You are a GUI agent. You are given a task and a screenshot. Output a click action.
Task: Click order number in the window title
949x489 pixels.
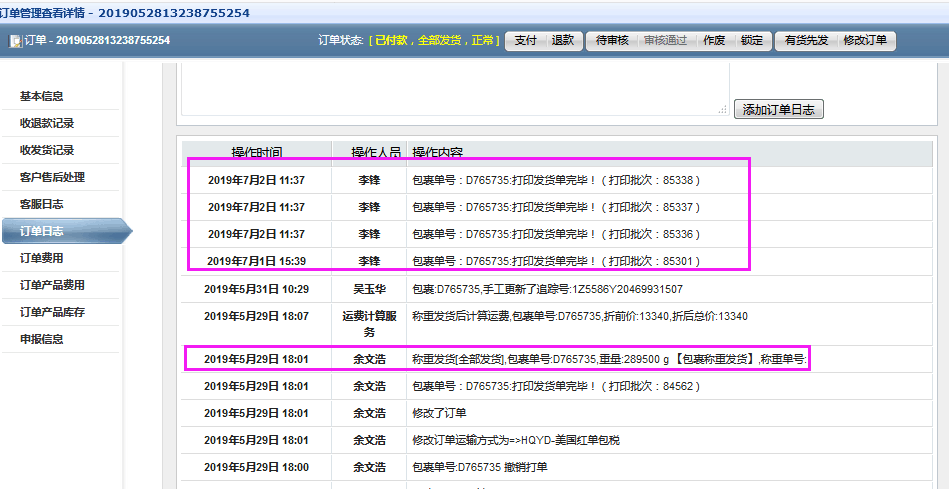point(173,13)
